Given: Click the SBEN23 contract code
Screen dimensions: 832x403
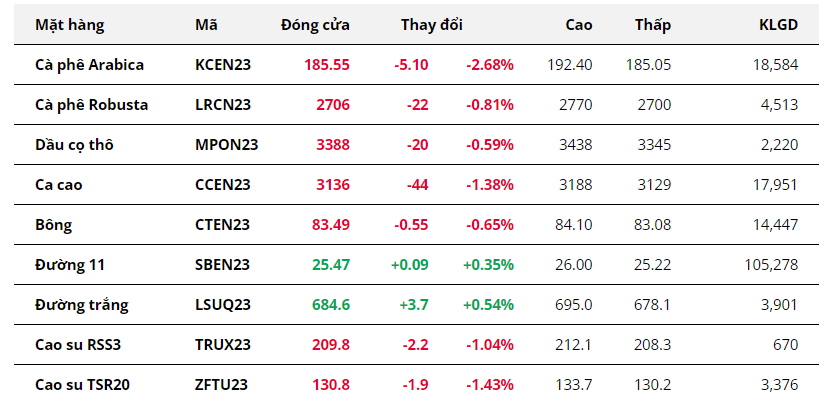Looking at the screenshot, I should pos(222,264).
